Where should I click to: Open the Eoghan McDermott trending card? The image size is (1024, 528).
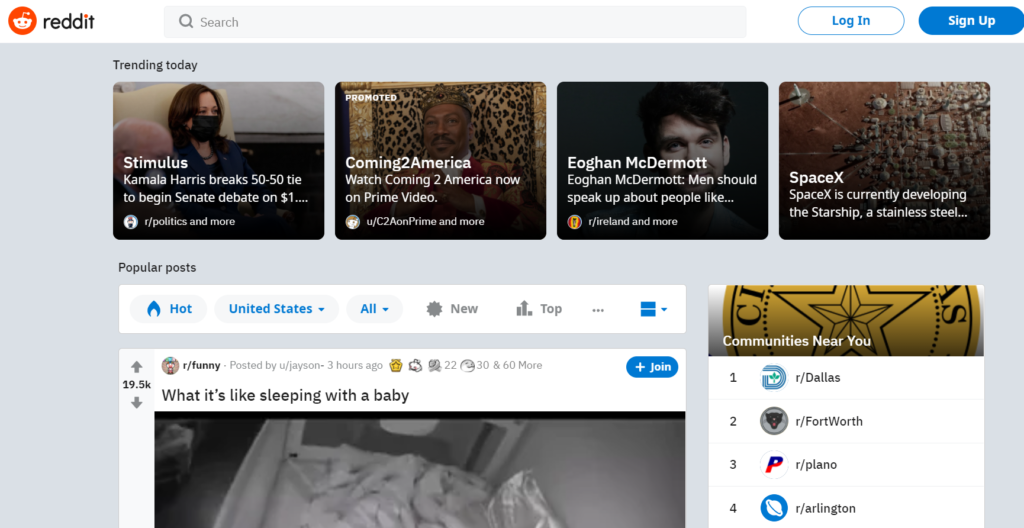(x=663, y=161)
